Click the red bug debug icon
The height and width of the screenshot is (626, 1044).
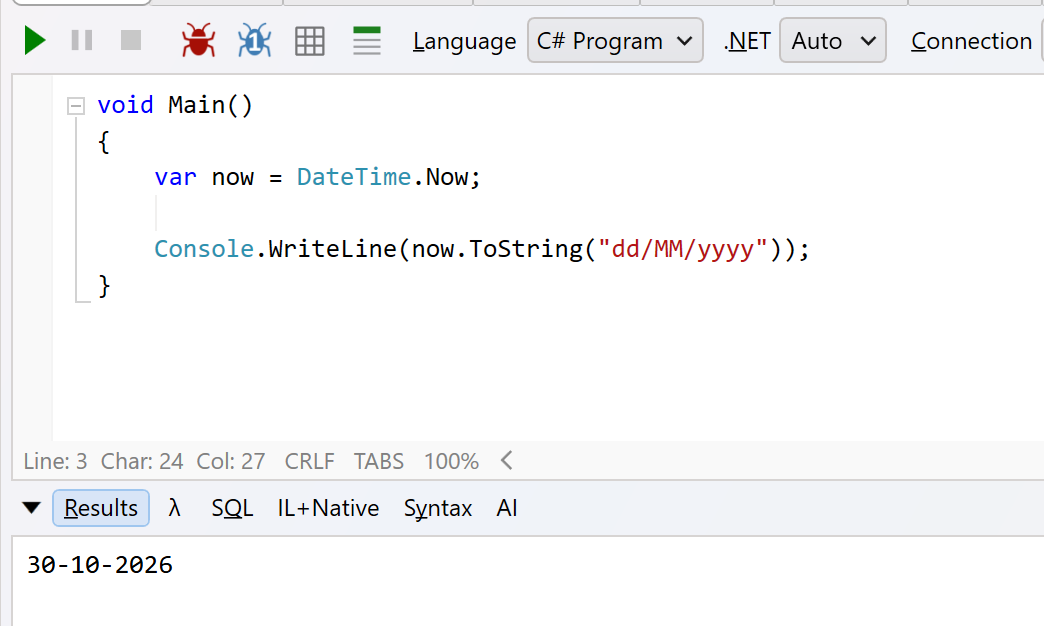pos(198,41)
